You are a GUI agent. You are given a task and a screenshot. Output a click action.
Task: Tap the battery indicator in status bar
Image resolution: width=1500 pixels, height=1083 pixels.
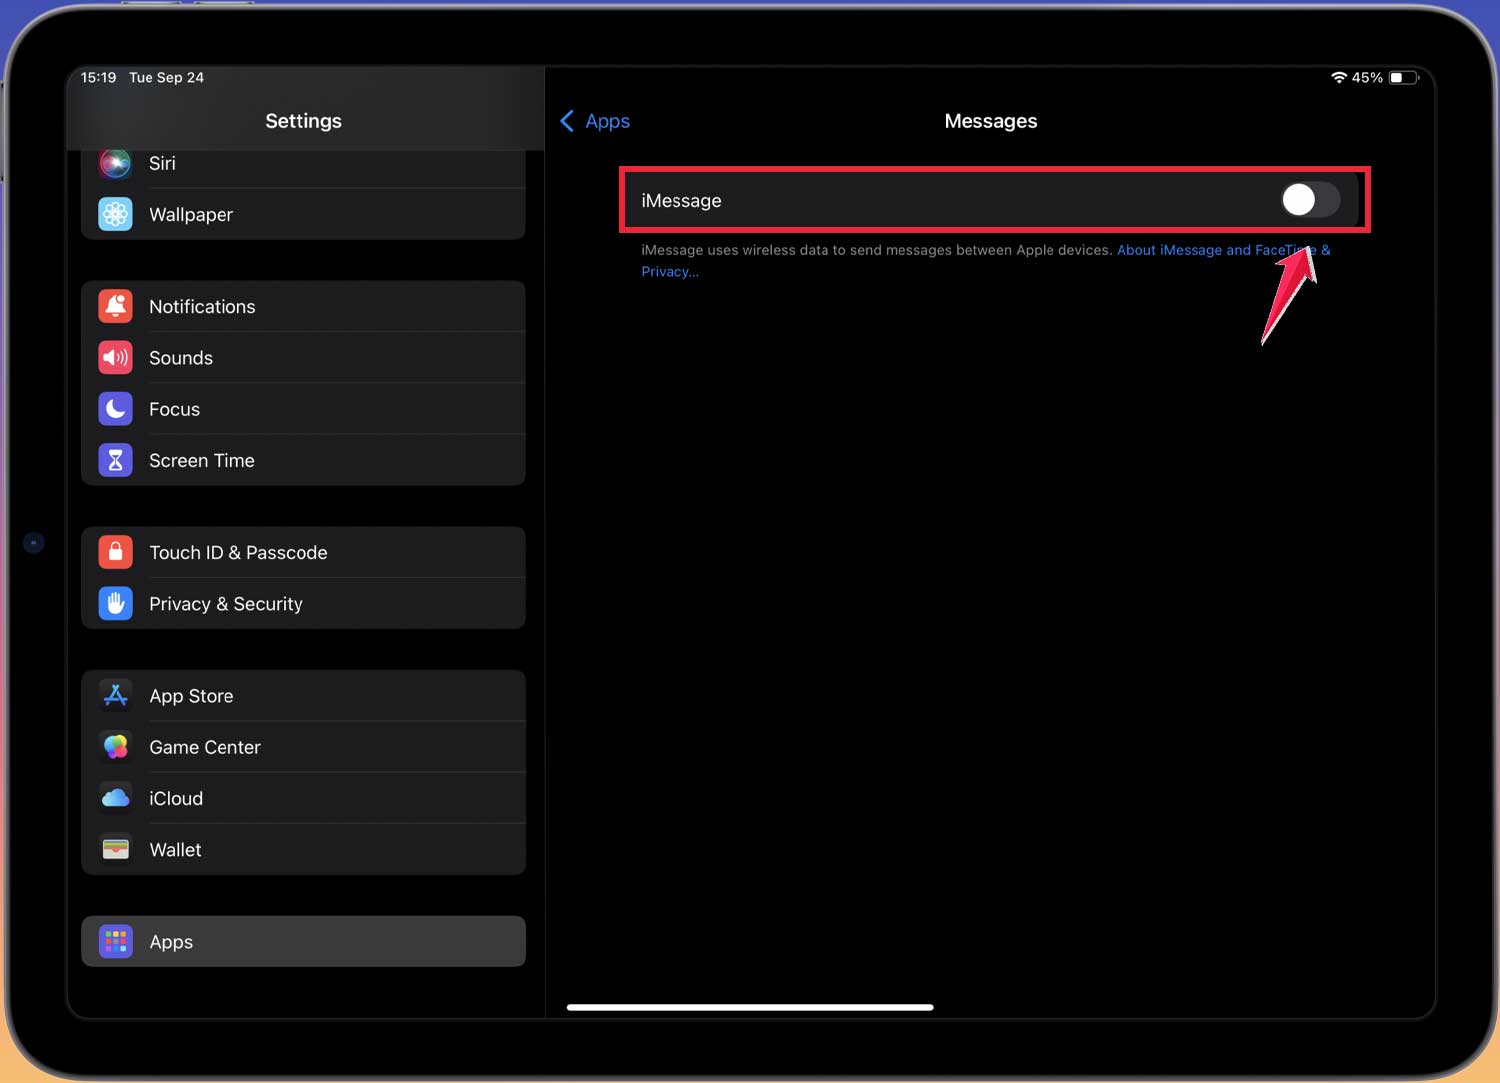point(1403,78)
